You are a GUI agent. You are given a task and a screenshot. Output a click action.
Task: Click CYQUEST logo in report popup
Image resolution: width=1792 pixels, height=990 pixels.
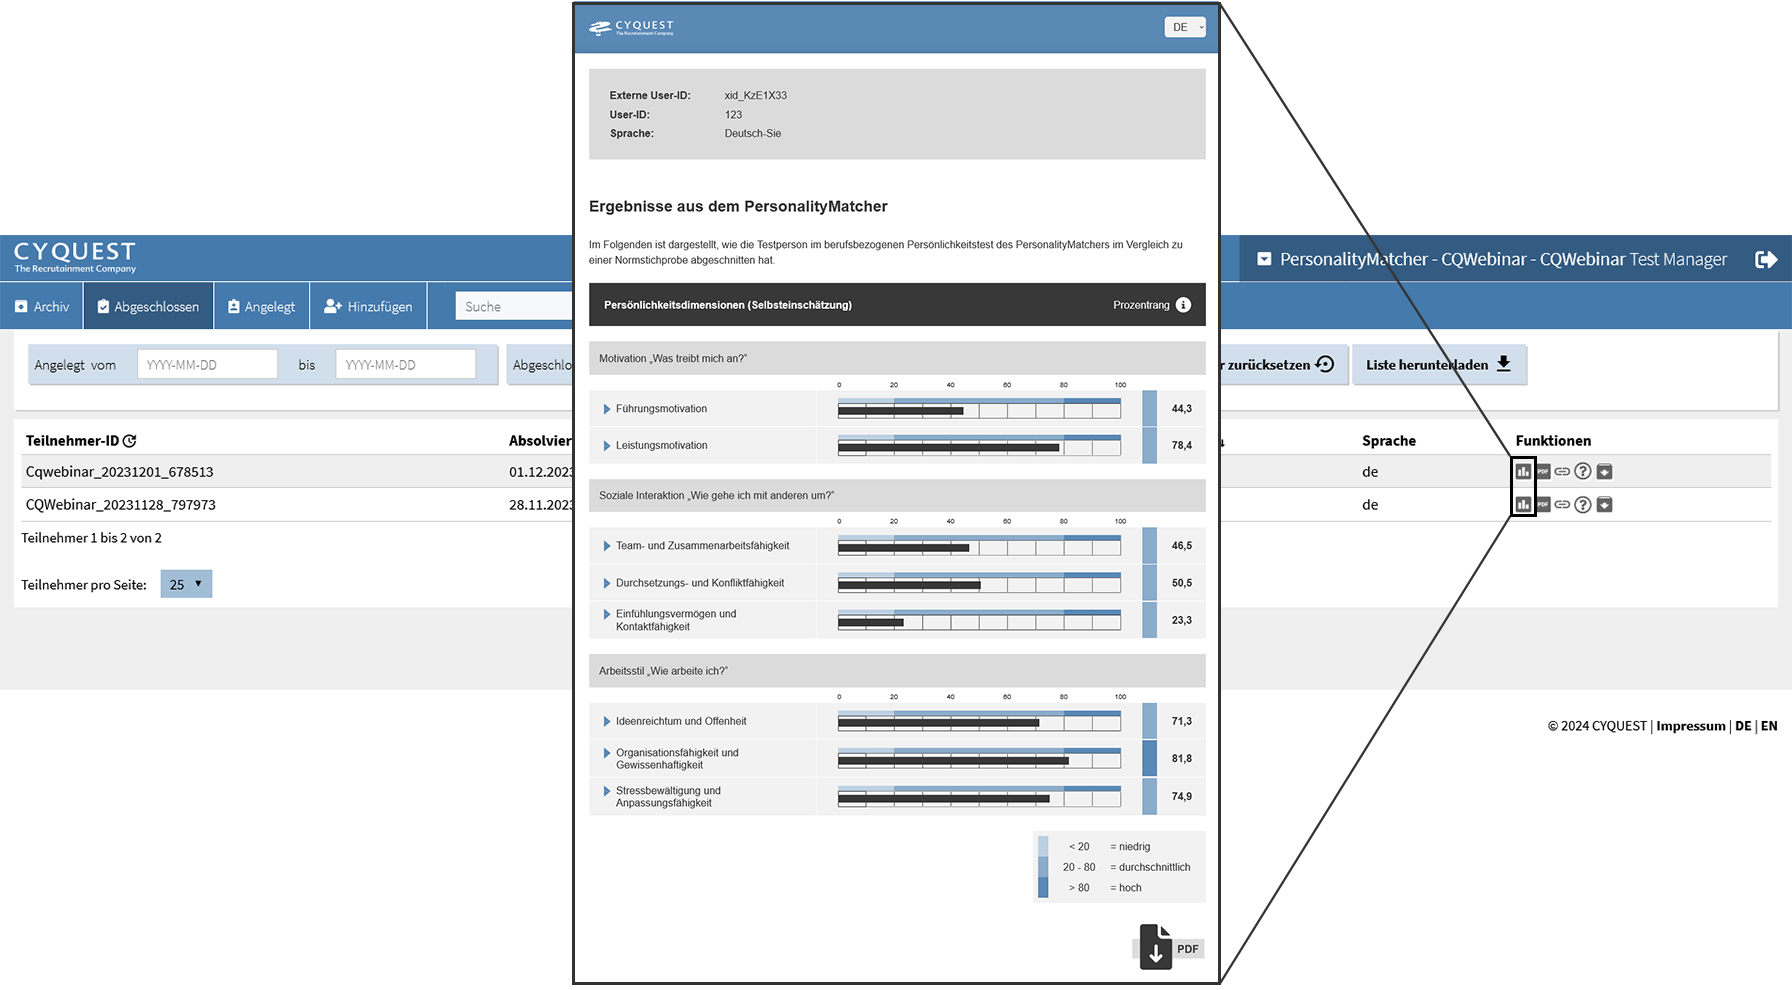pyautogui.click(x=632, y=27)
